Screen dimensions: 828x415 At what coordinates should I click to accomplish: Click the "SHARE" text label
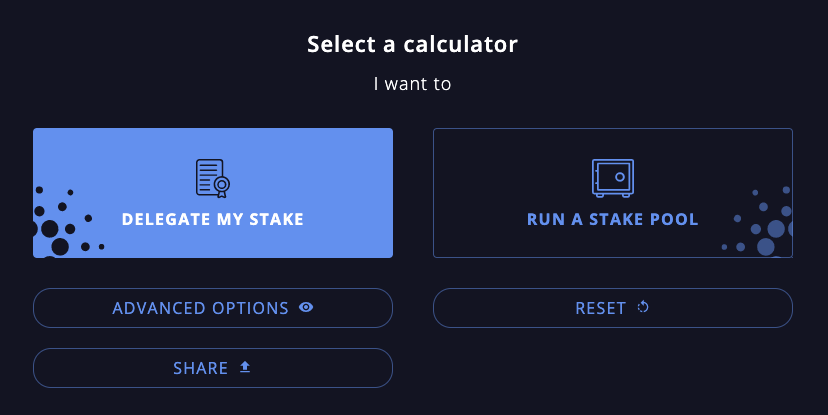coord(201,368)
